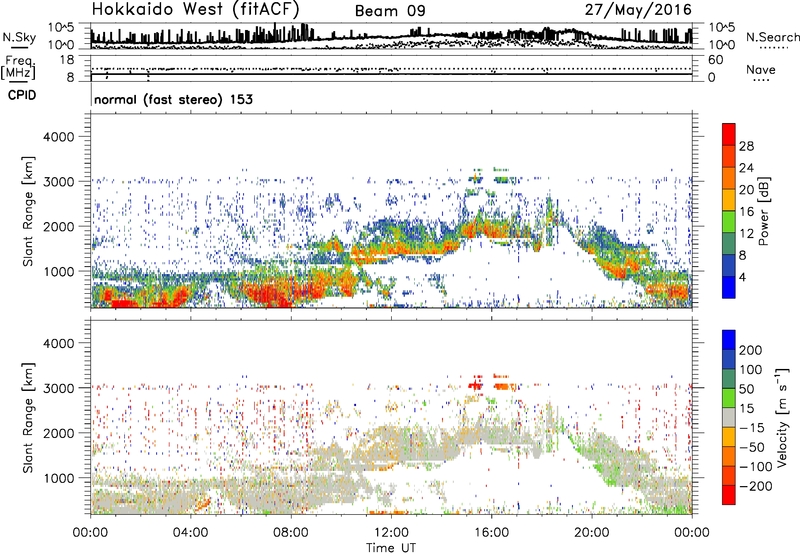Click the "60" Nave axis tick label
Screen dimensions: 800x554
(x=715, y=60)
